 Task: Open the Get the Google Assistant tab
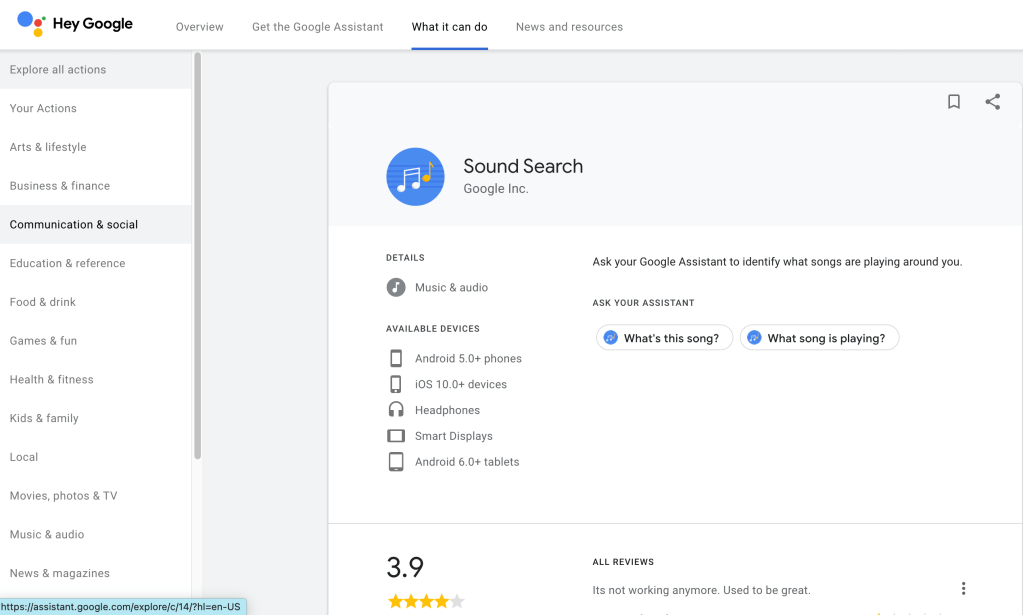click(317, 27)
